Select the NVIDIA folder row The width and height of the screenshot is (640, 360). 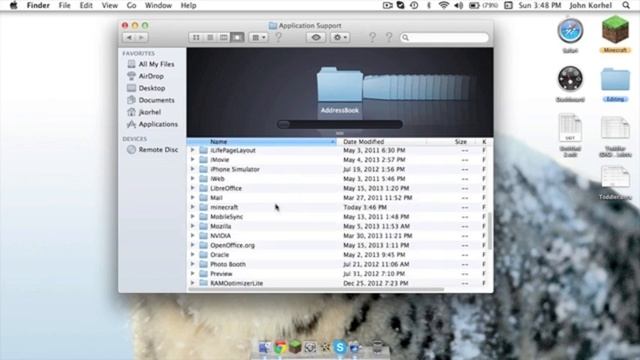click(337, 236)
